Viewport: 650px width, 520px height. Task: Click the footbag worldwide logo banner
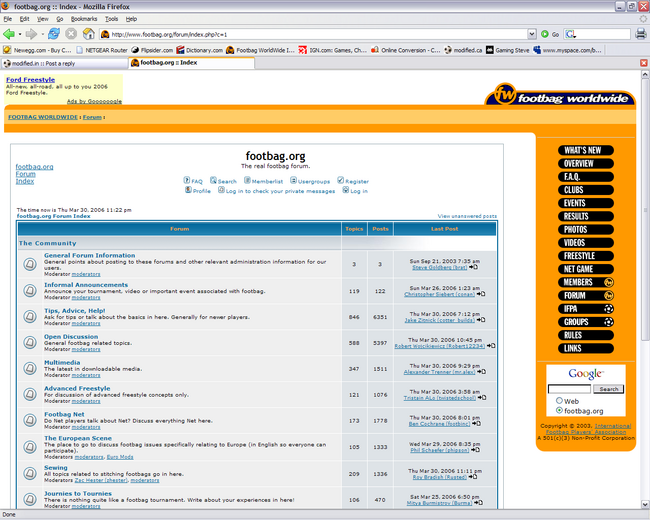560,95
